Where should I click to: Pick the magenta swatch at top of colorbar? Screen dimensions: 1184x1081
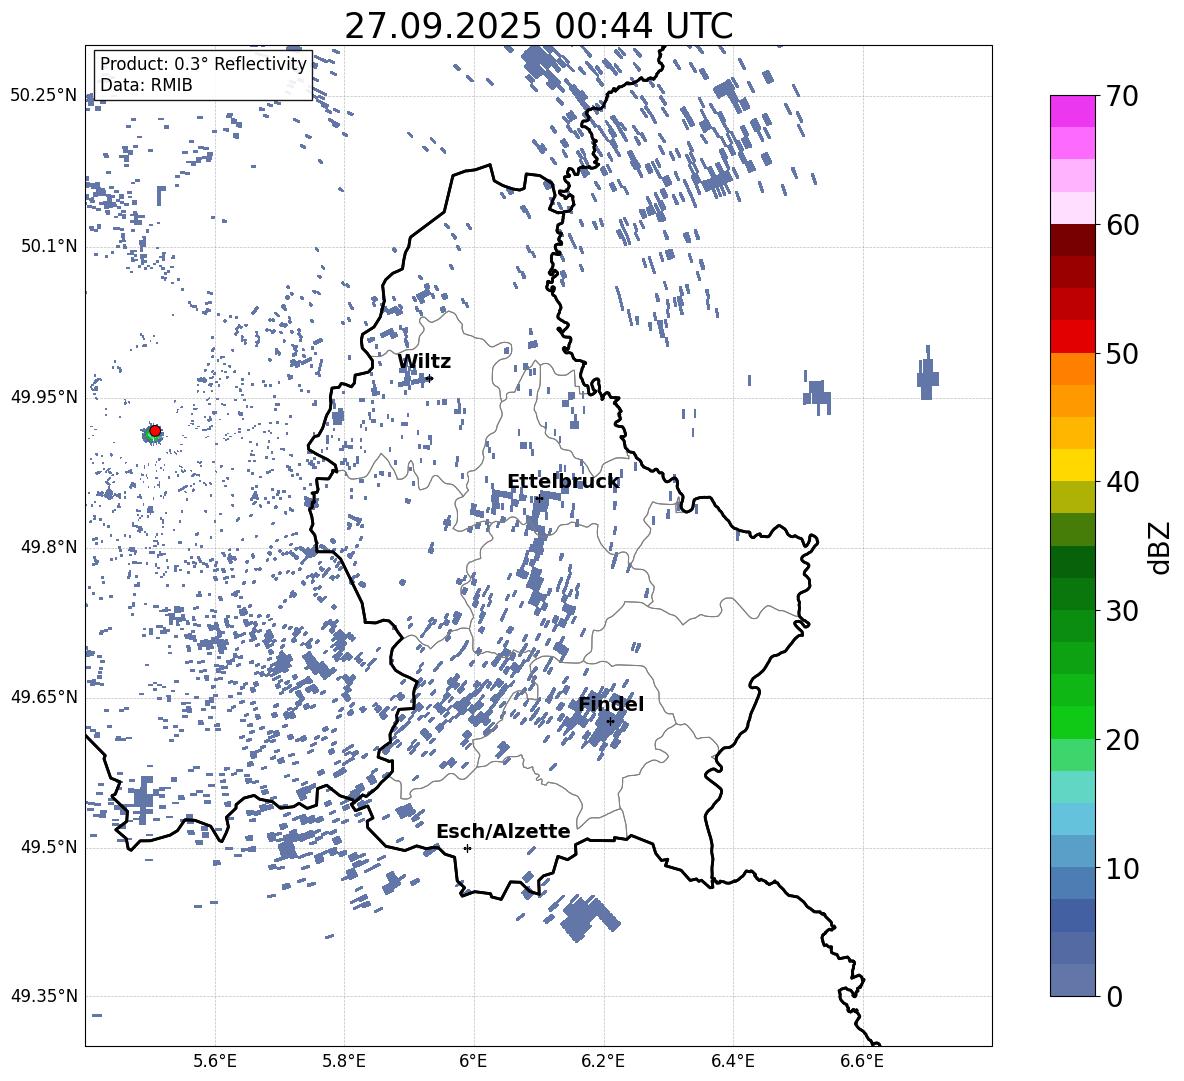point(1073,111)
